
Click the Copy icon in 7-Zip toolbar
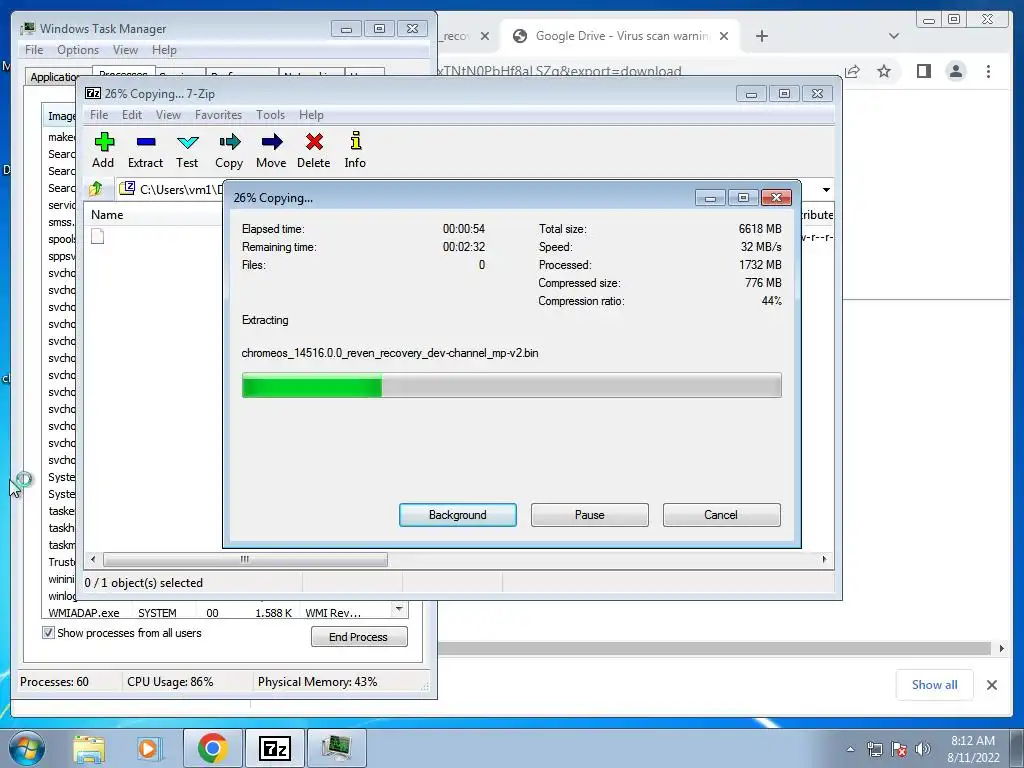(x=229, y=142)
